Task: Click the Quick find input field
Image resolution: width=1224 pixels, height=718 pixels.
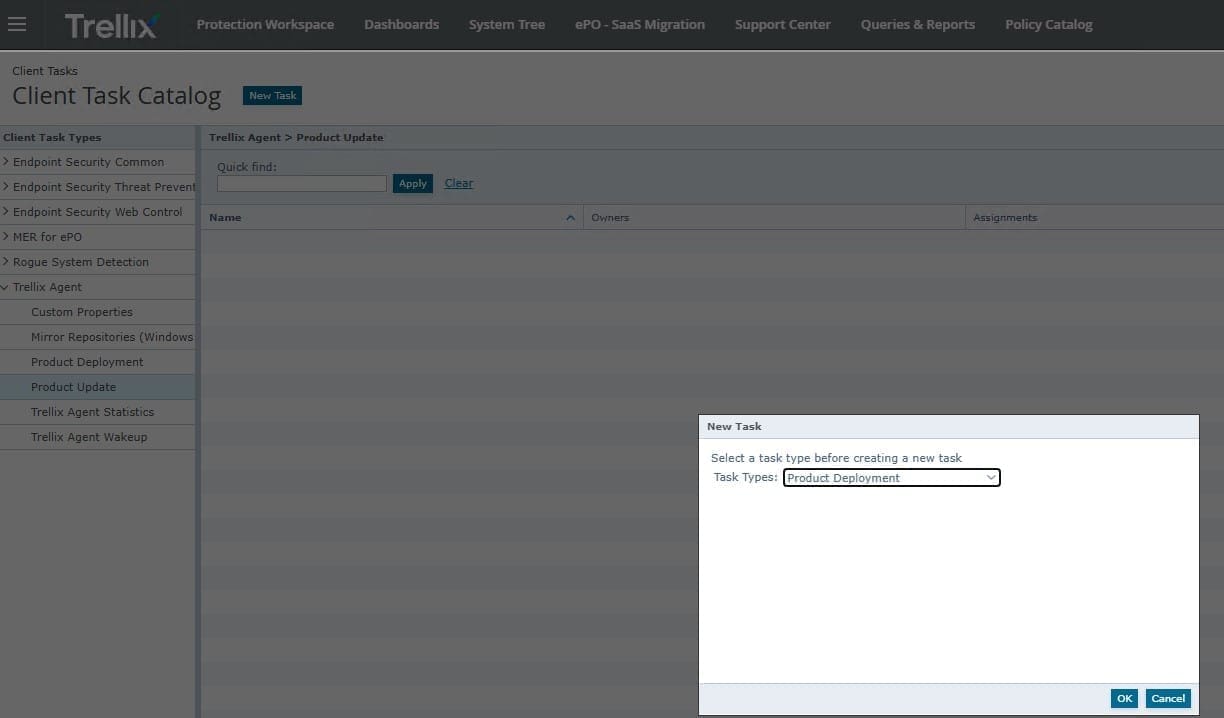Action: point(302,184)
